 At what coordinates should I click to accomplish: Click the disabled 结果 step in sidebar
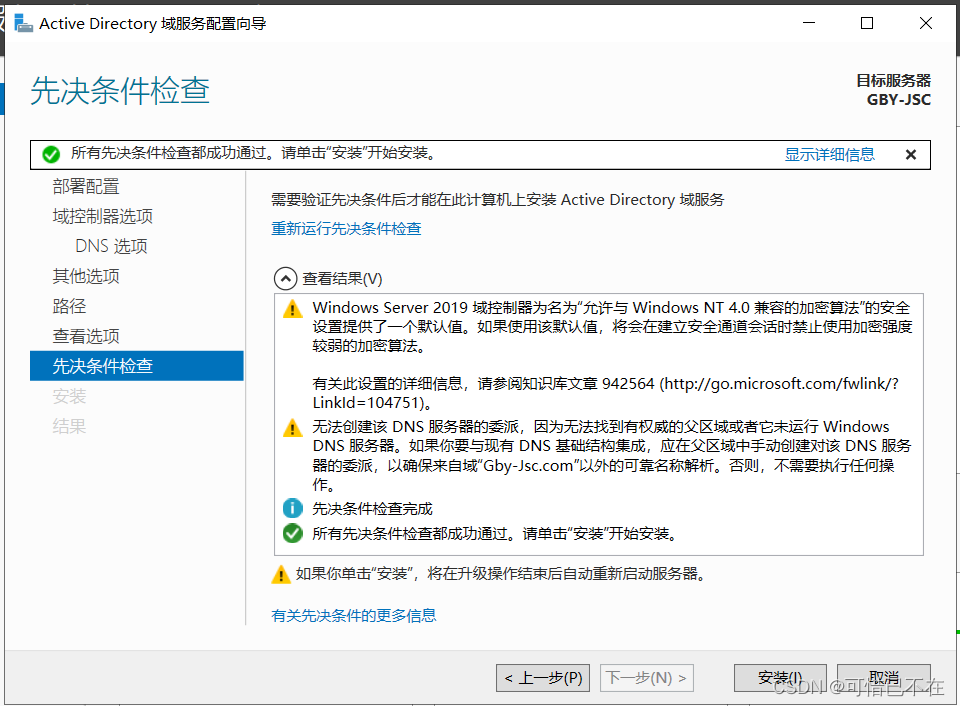(x=69, y=426)
